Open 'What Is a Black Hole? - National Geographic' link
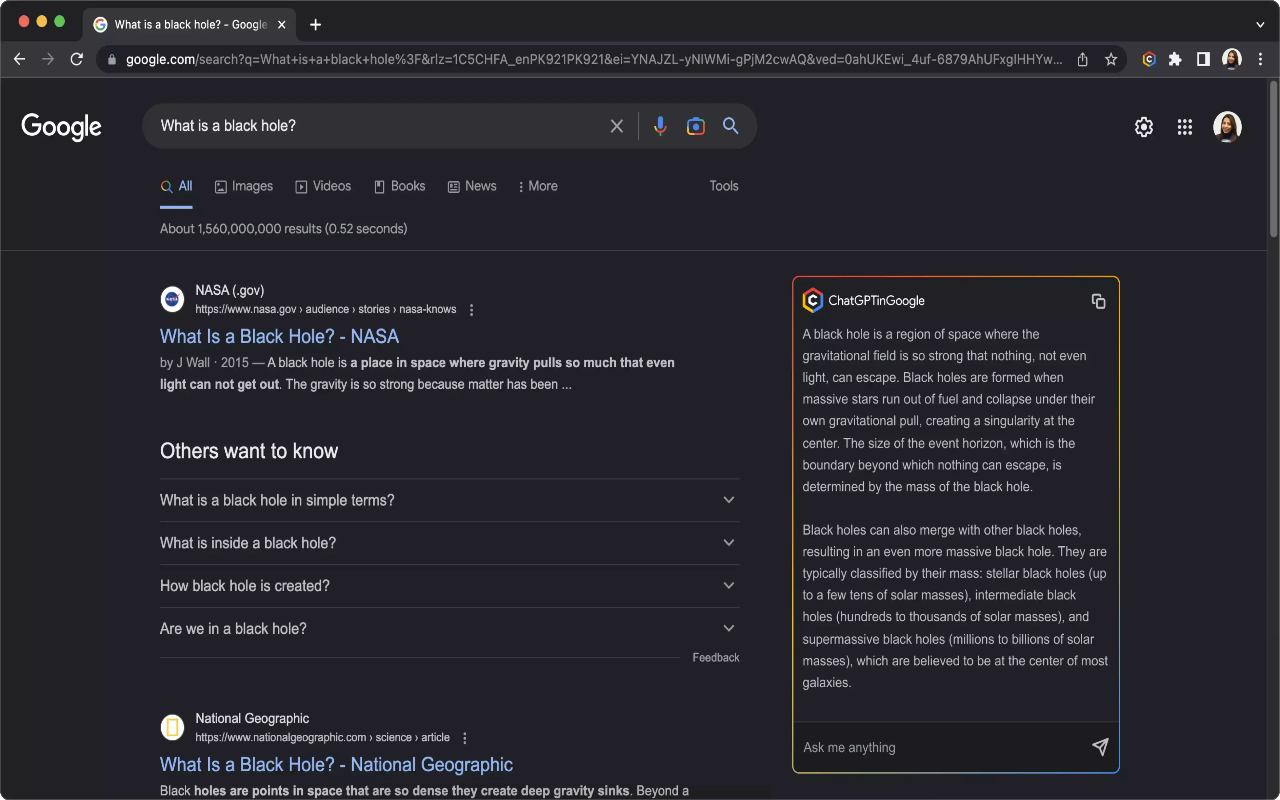Screen dimensions: 1280x800 [x=336, y=765]
